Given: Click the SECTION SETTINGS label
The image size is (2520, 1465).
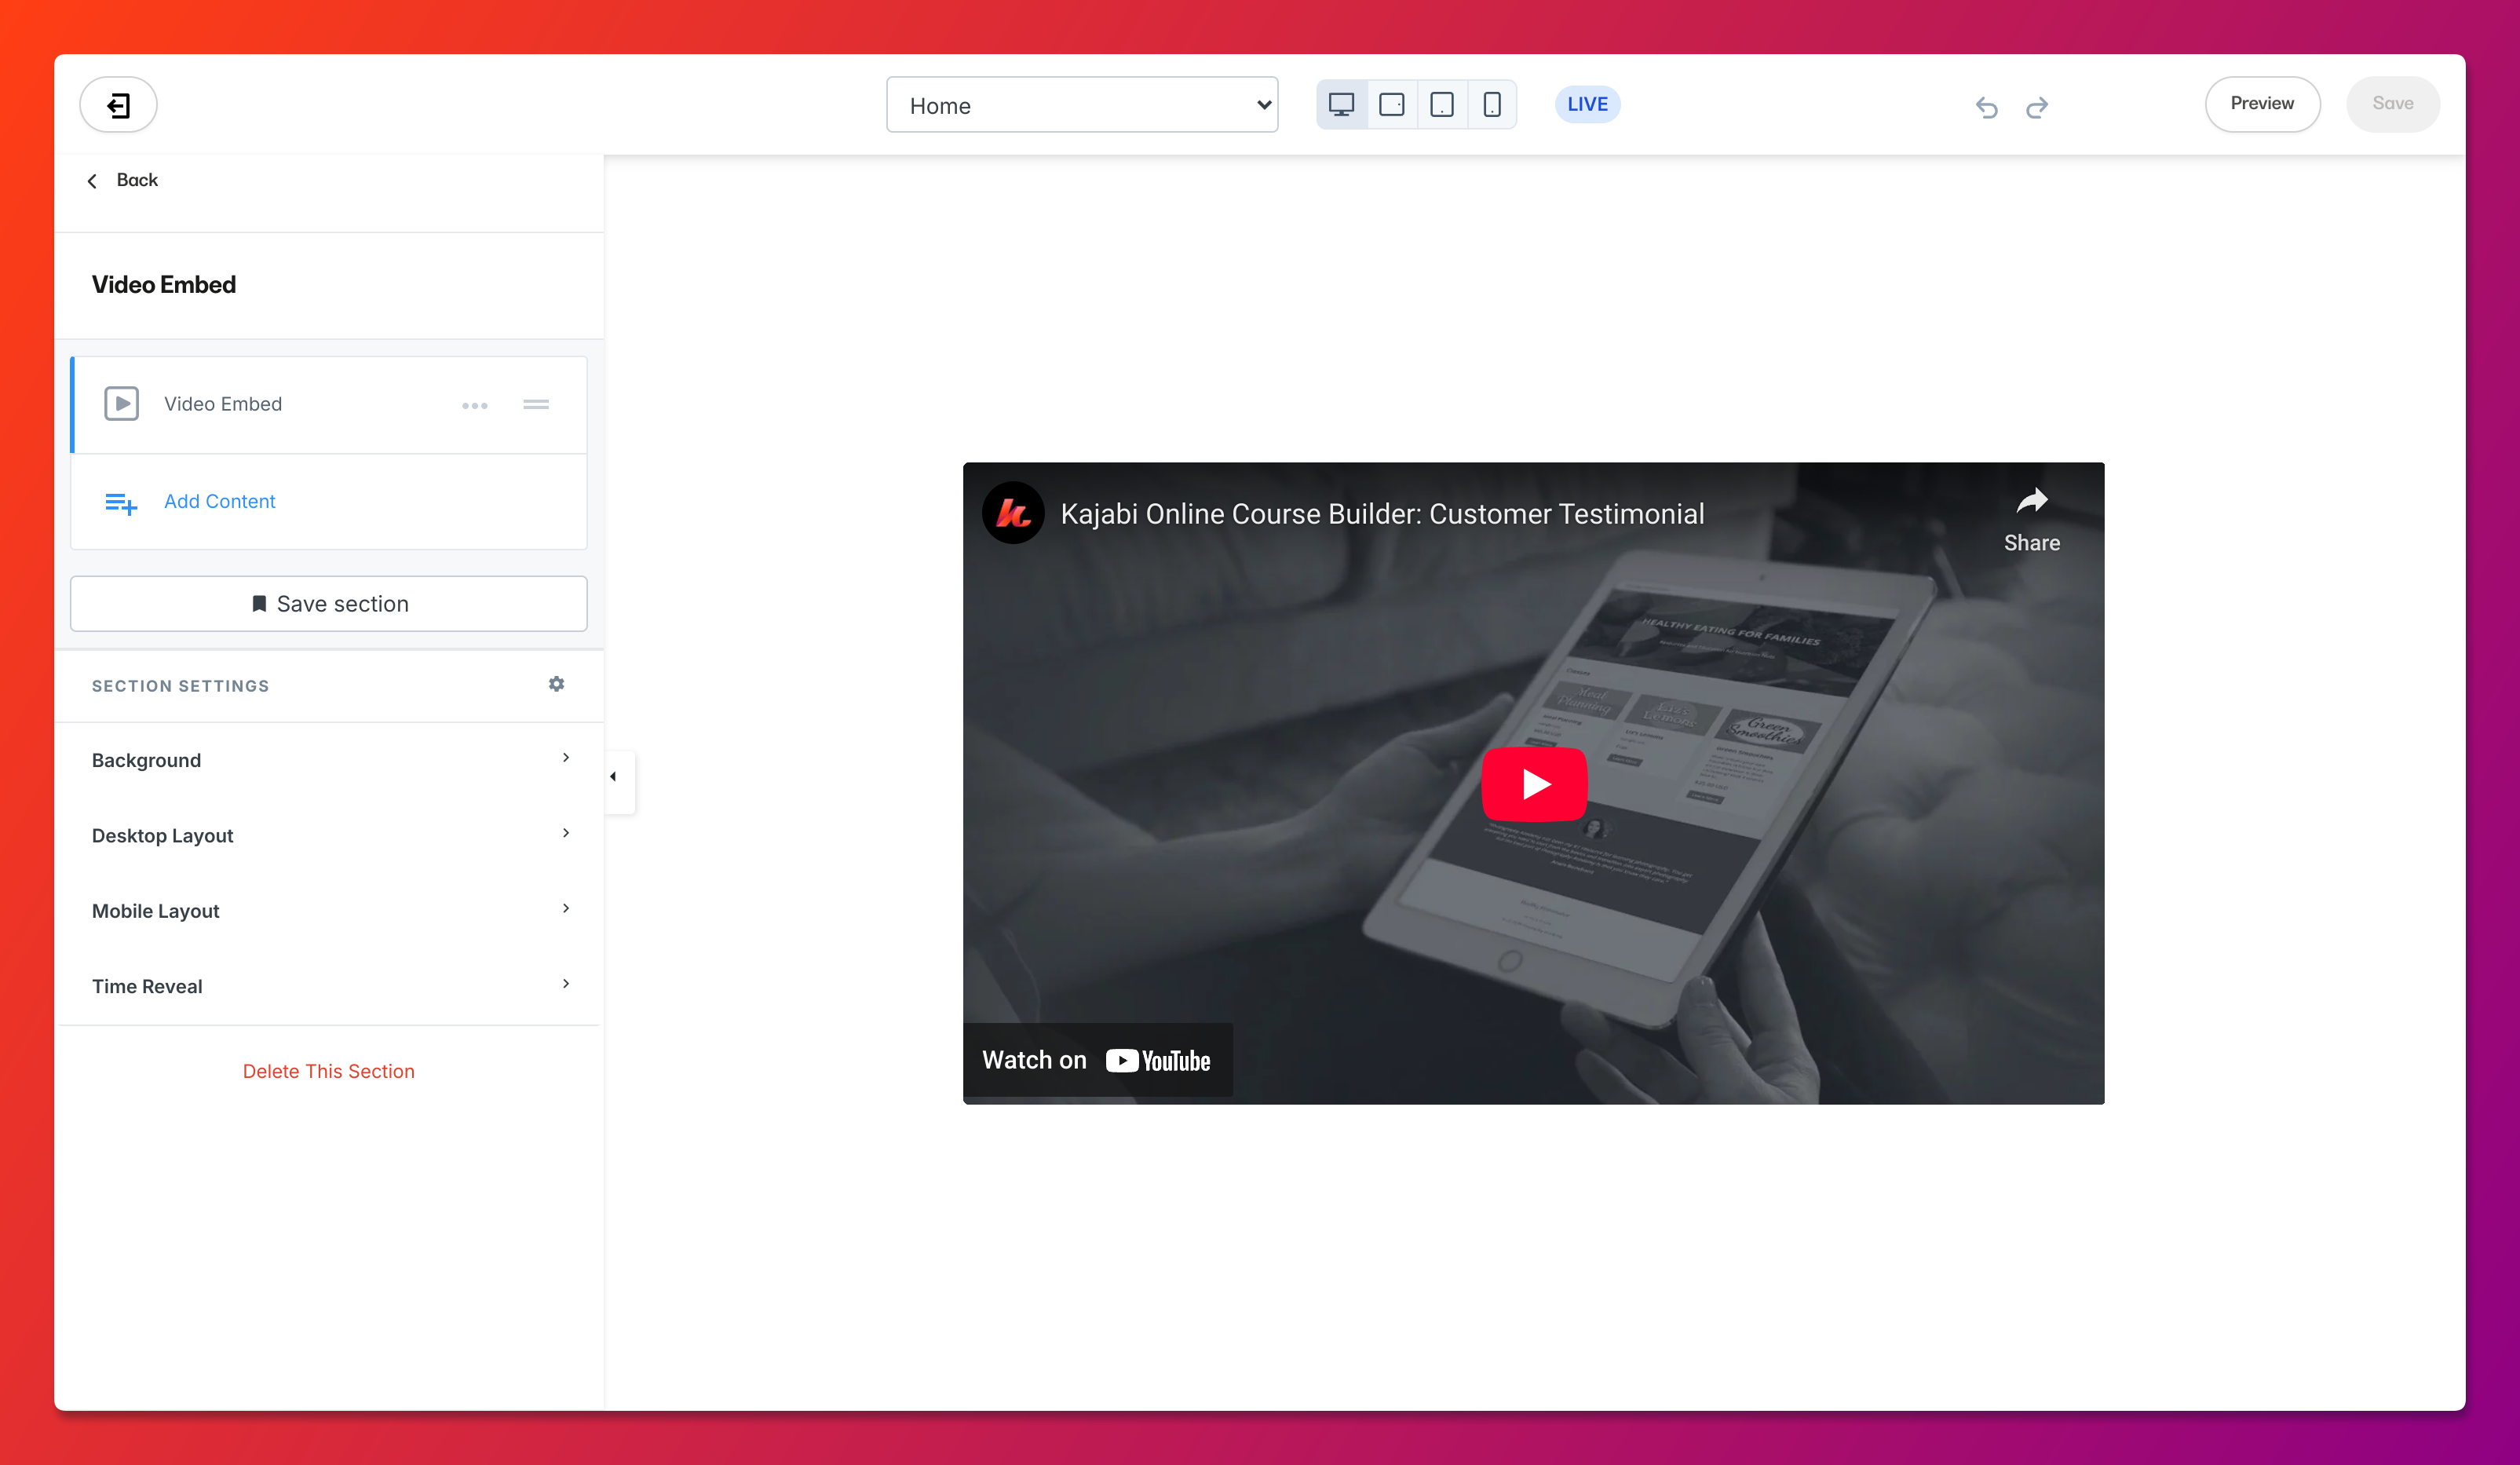Looking at the screenshot, I should 180,686.
